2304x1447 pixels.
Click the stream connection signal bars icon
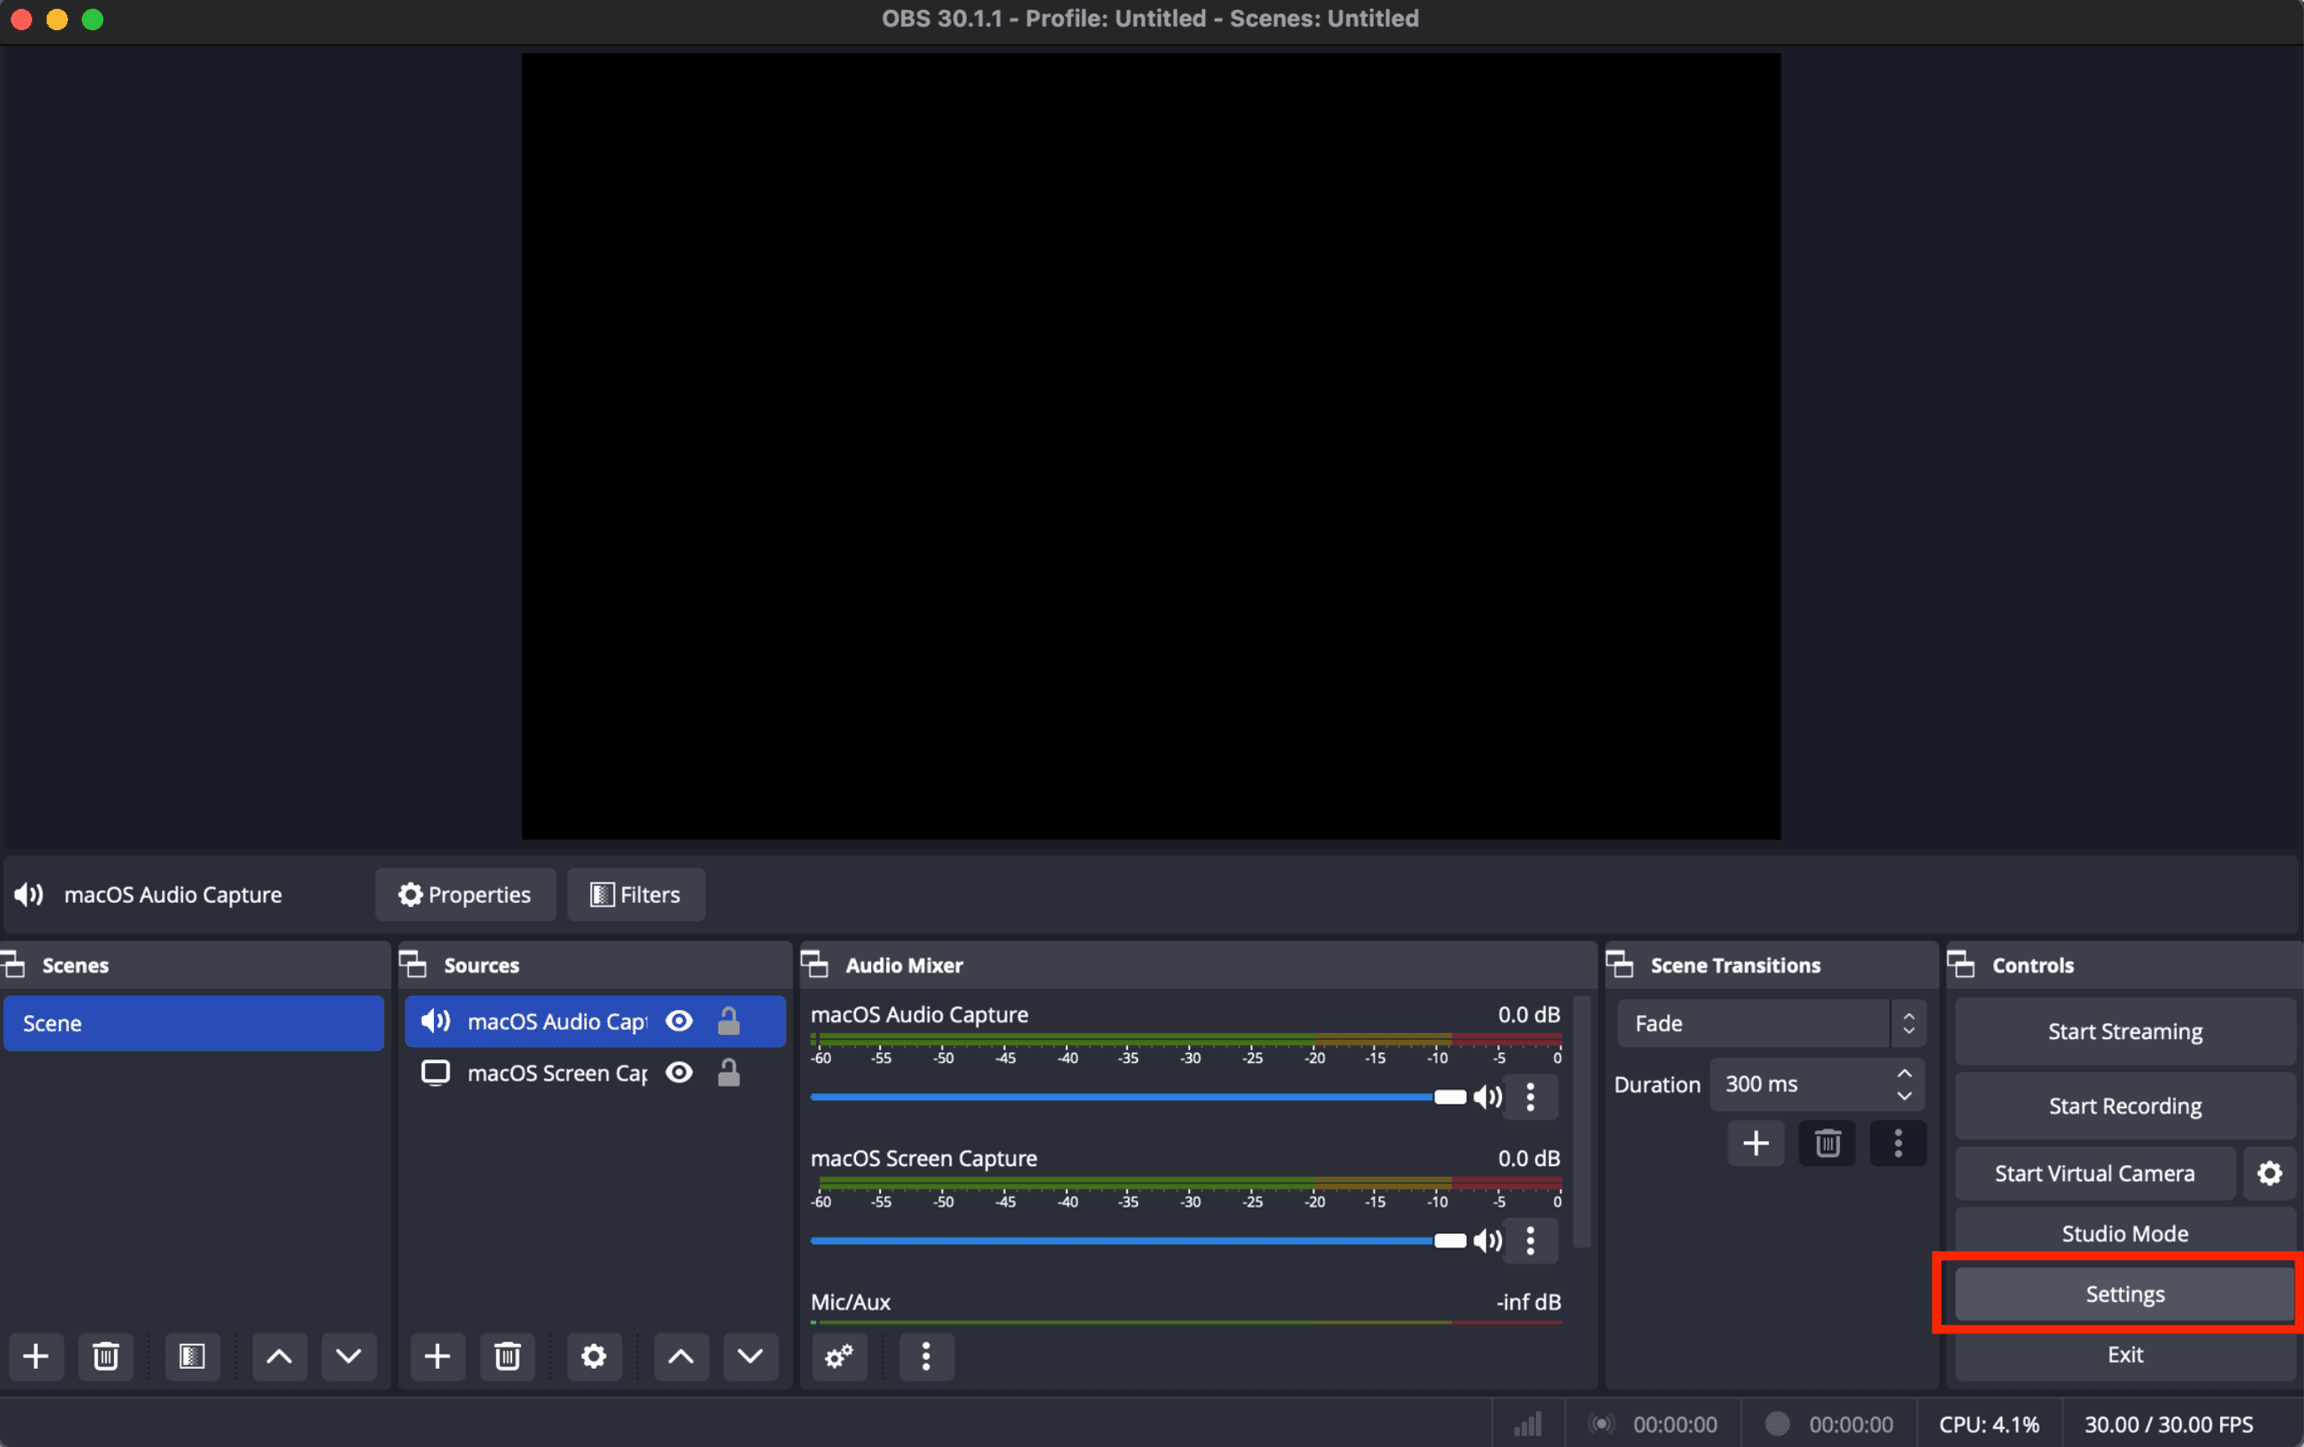tap(1528, 1424)
